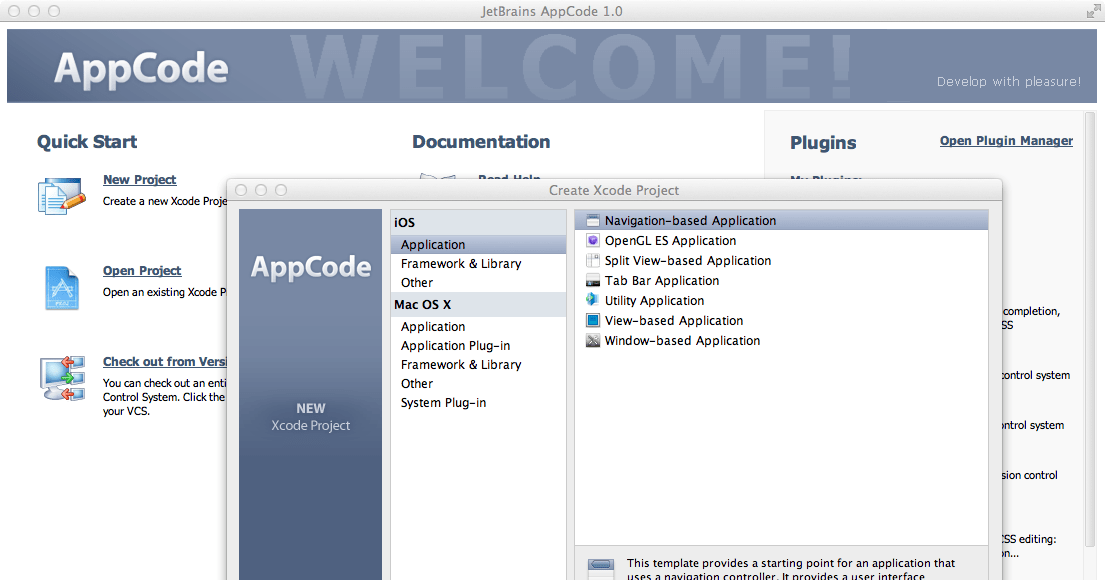Image resolution: width=1105 pixels, height=580 pixels.
Task: Click the Check out from Version Control link
Action: (164, 361)
